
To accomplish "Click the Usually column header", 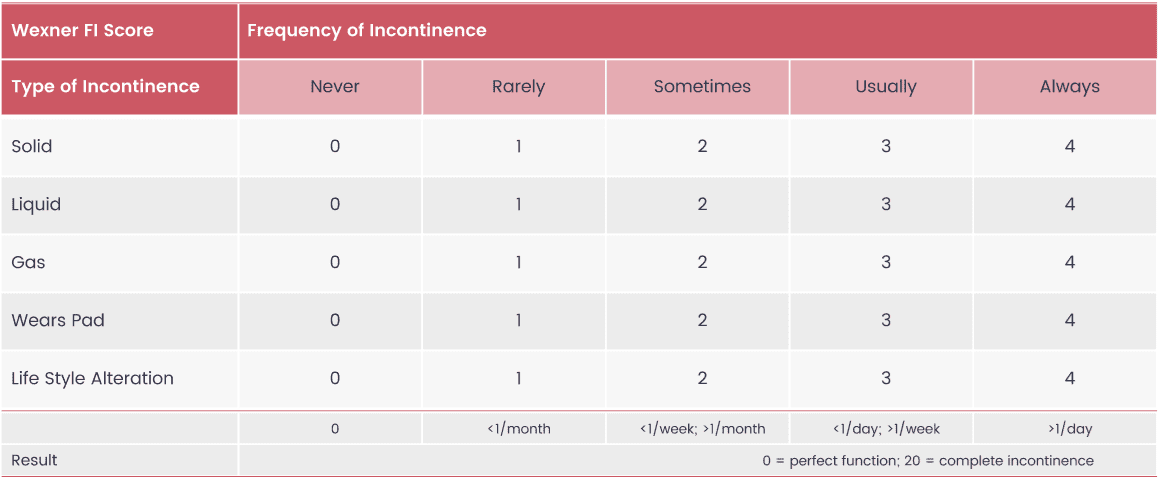I will click(x=886, y=87).
